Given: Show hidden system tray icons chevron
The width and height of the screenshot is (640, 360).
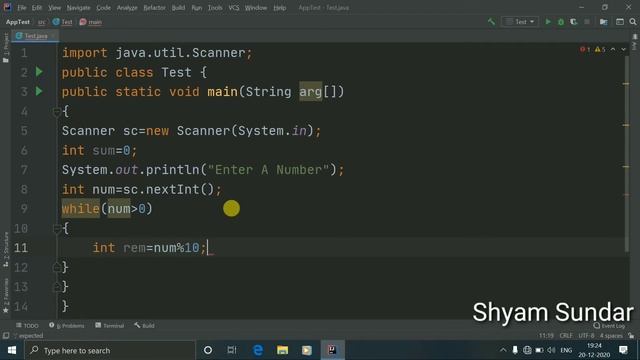Looking at the screenshot, I should tap(503, 350).
